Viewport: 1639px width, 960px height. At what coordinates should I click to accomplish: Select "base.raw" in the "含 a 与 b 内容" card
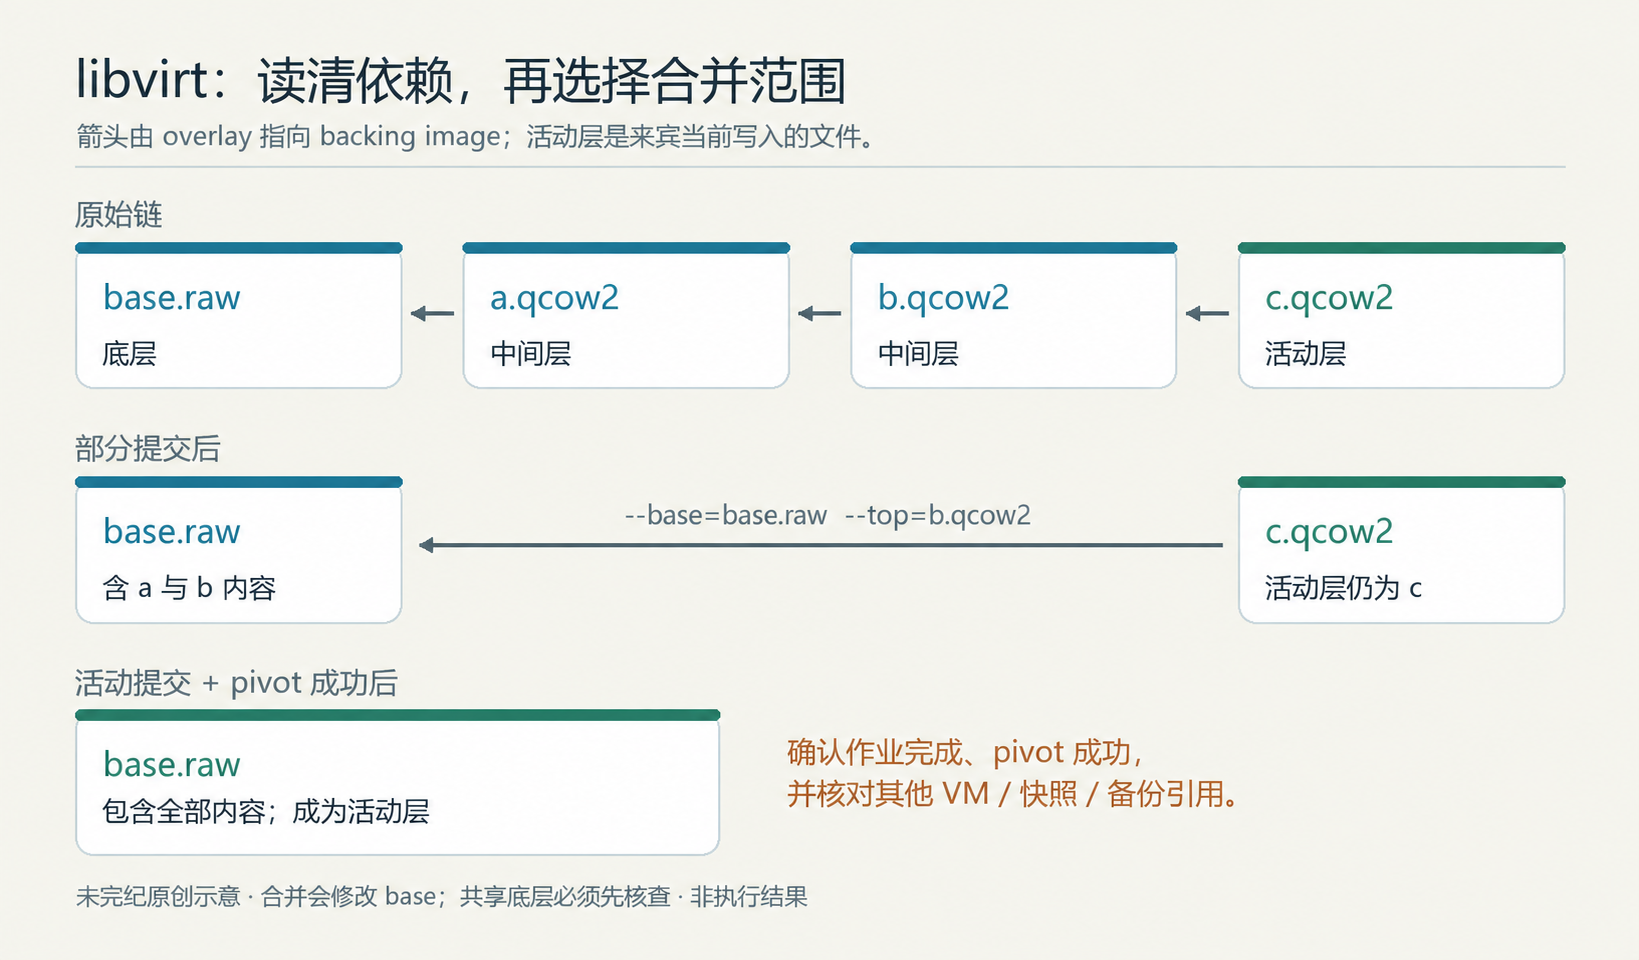pos(172,531)
